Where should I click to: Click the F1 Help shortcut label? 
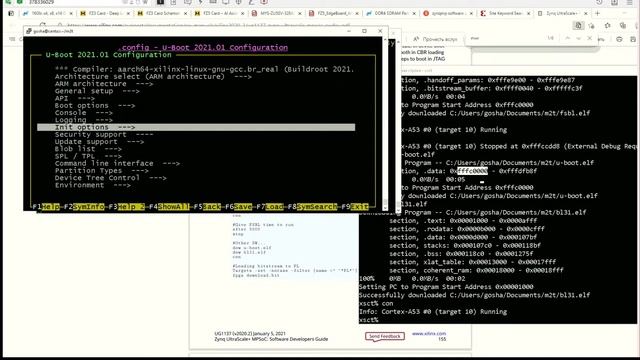[x=46, y=207]
